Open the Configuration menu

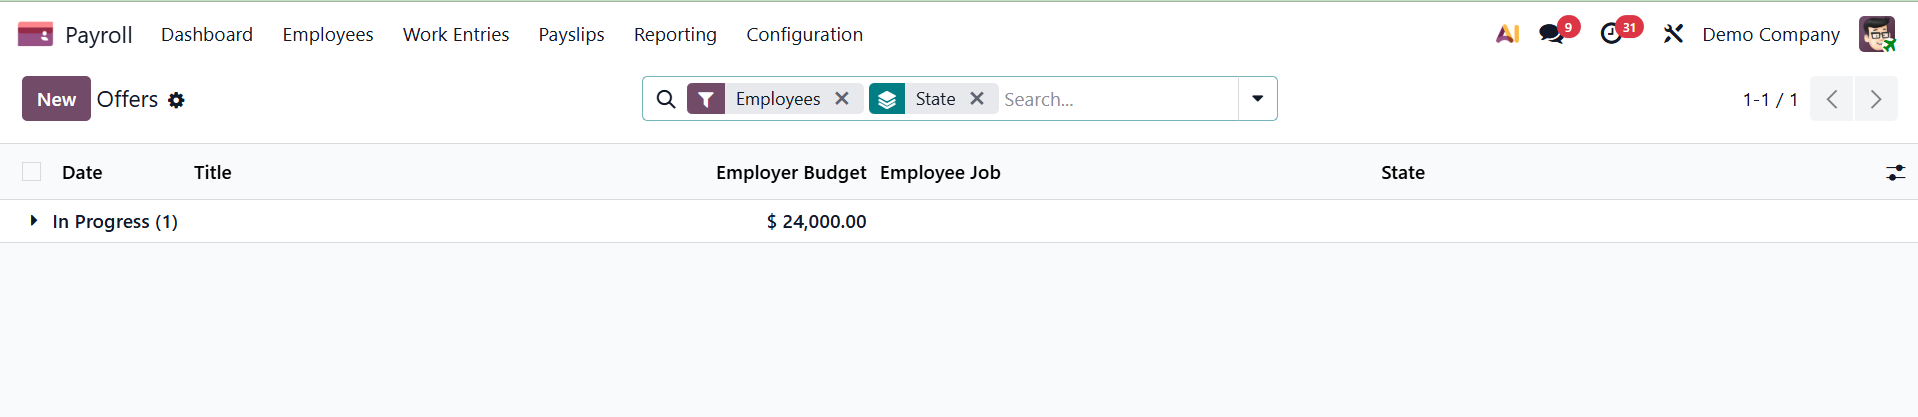coord(804,35)
